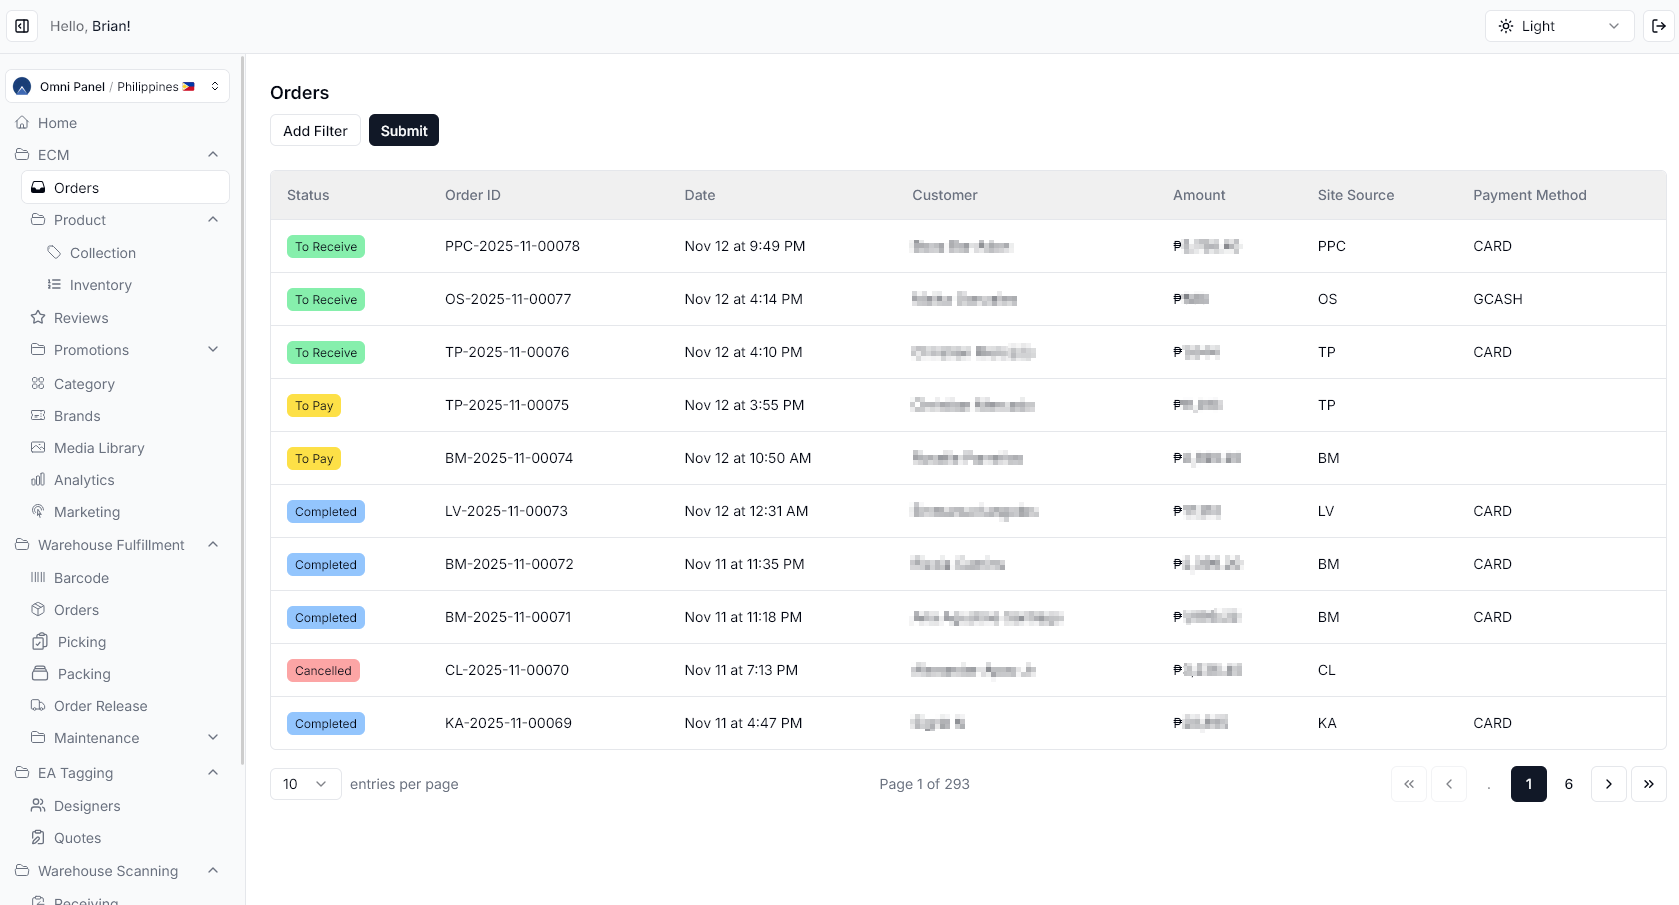Click the Submit button
Image resolution: width=1679 pixels, height=905 pixels.
404,130
